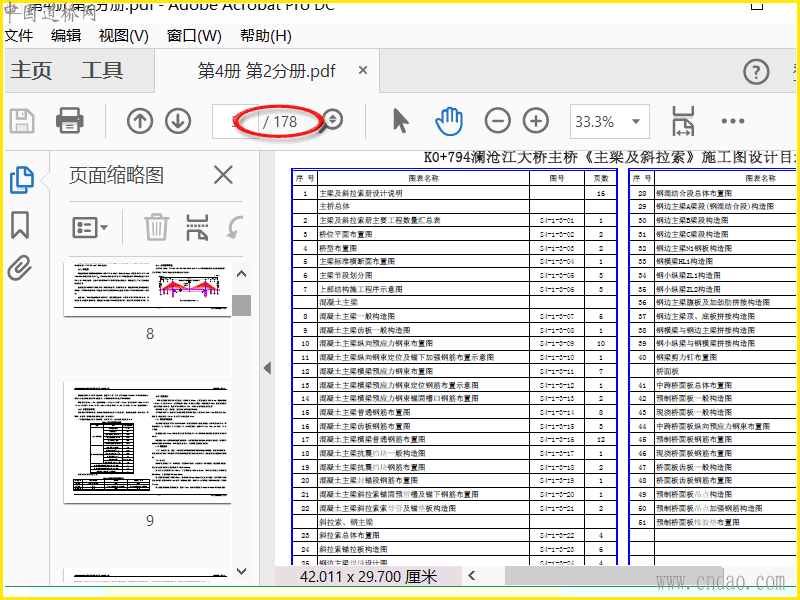The width and height of the screenshot is (800, 600).
Task: Click row 主梁节段划分图
Action: click(454, 275)
